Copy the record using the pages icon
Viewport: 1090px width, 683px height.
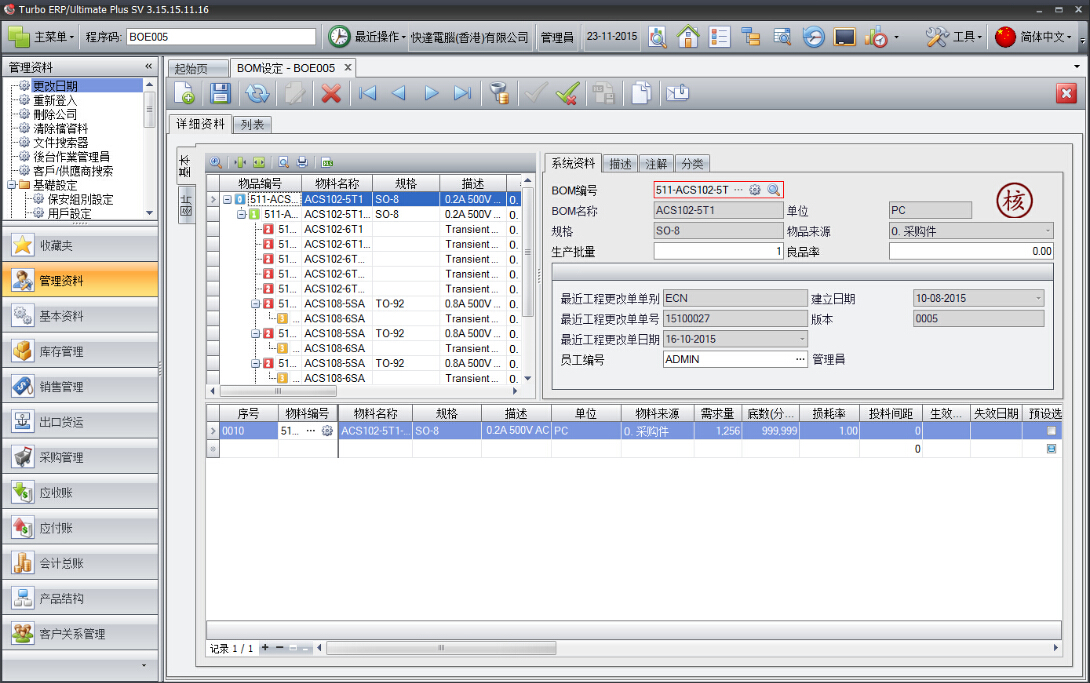(x=641, y=93)
